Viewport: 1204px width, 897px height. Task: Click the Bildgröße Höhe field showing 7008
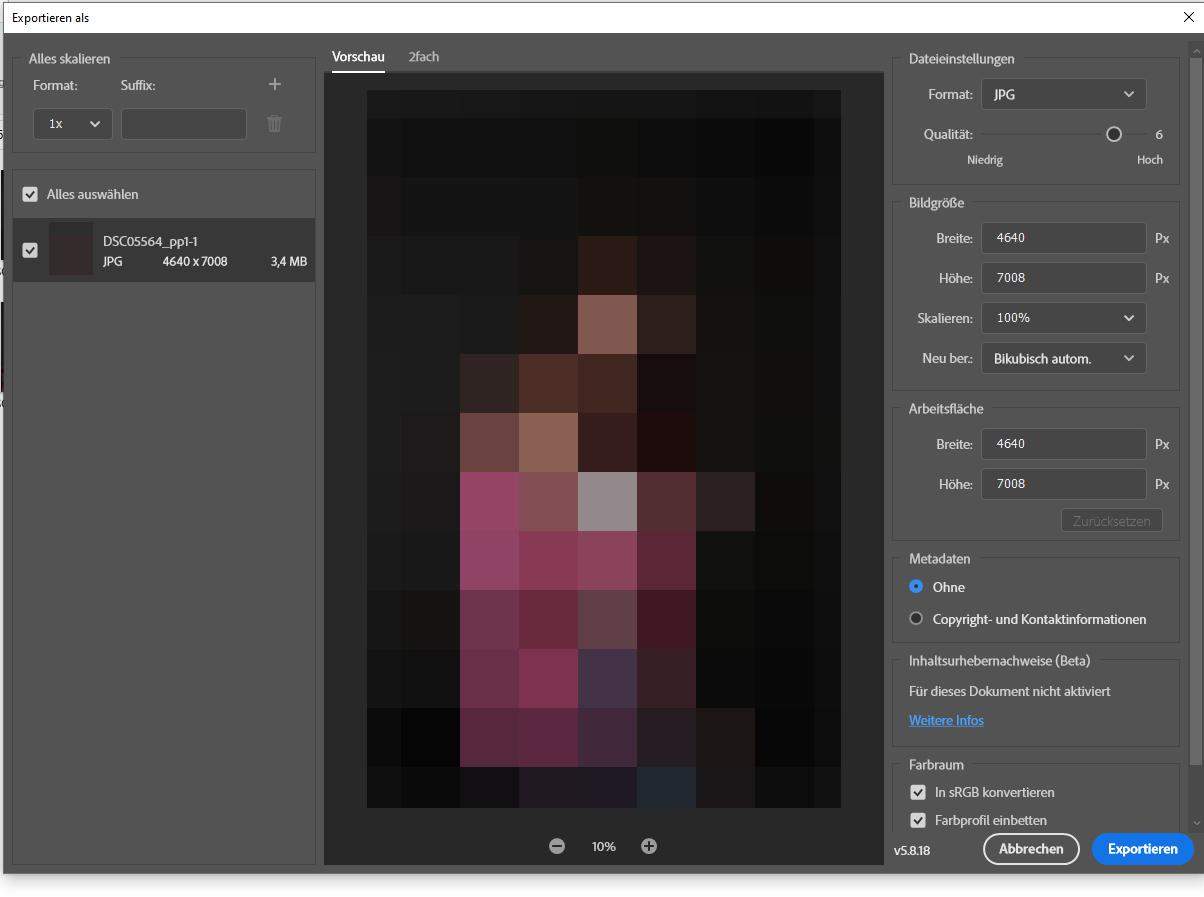click(x=1064, y=278)
